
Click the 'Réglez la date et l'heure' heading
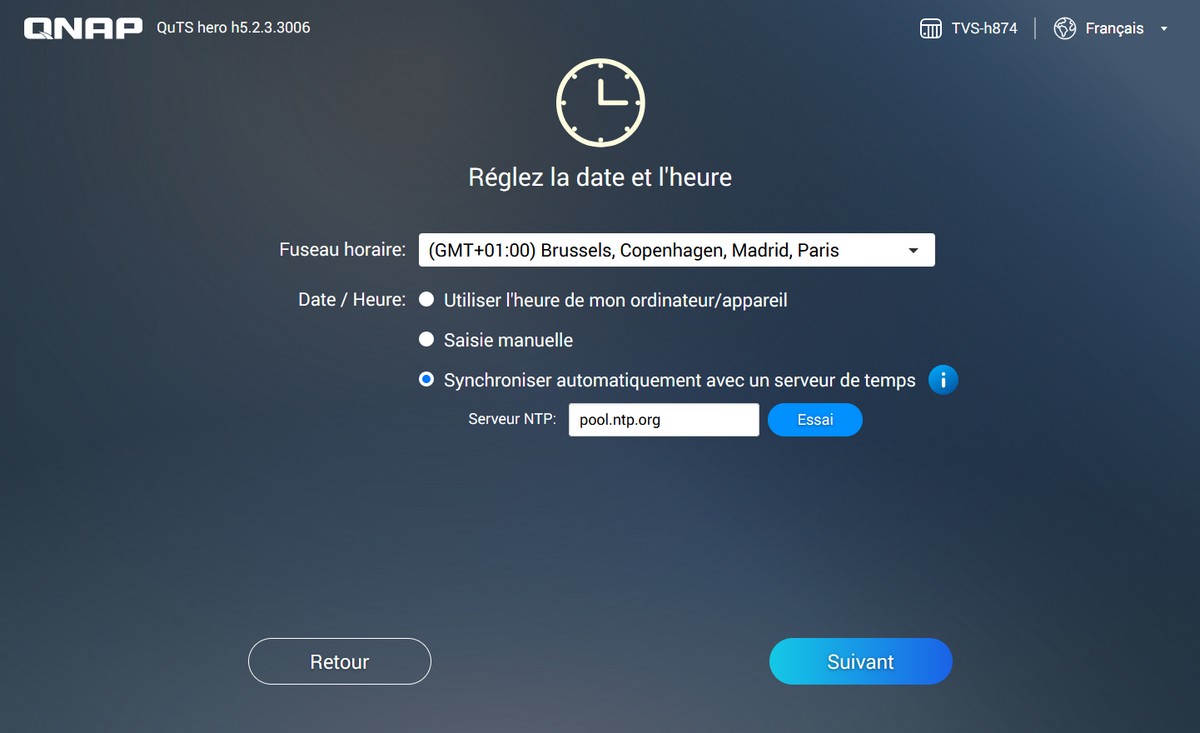click(600, 178)
